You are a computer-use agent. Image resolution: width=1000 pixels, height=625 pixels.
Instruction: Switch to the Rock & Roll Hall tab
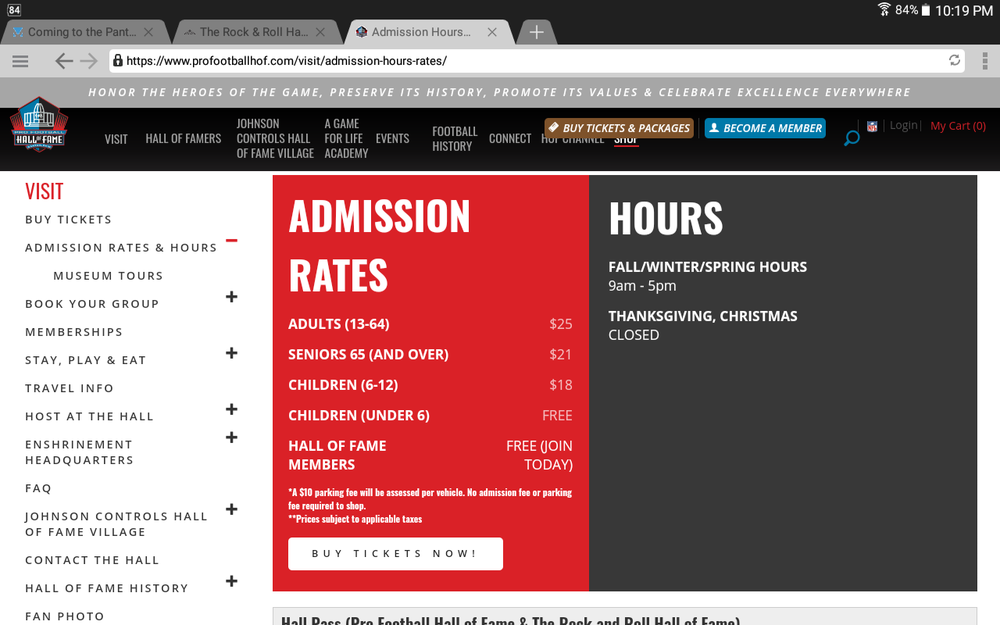click(253, 32)
